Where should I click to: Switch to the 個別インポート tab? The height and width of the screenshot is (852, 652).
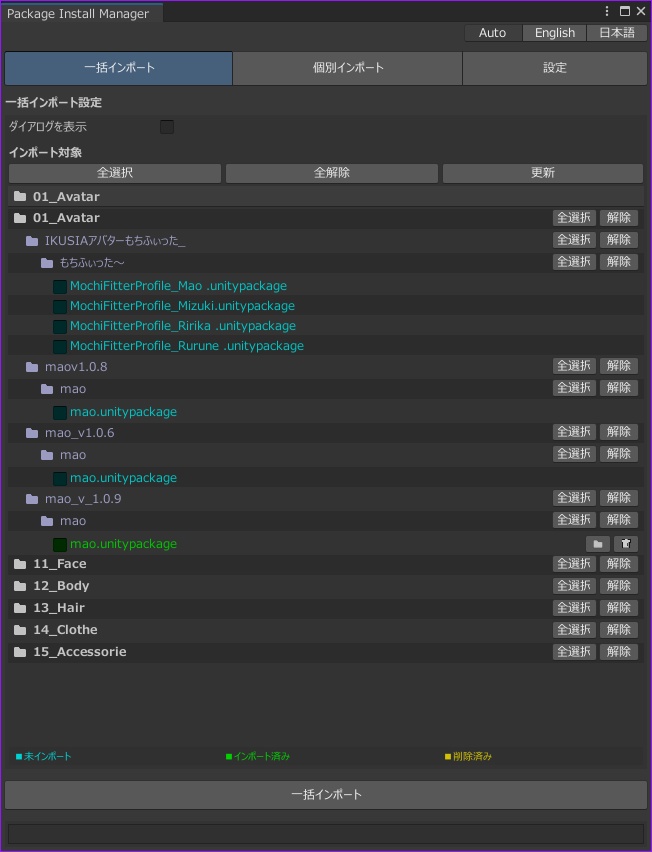point(347,68)
